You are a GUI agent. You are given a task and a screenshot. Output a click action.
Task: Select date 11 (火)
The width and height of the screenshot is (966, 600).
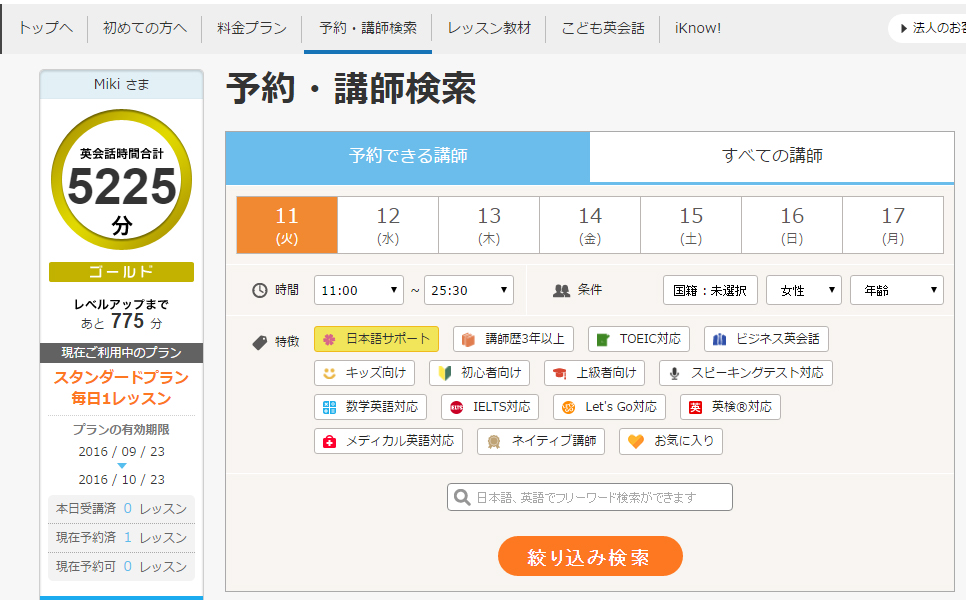click(287, 225)
